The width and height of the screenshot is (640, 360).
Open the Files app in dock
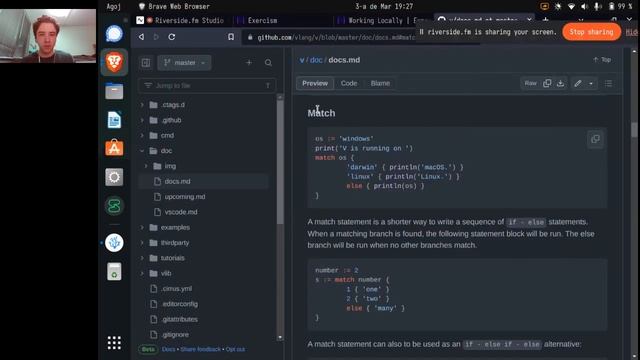pyautogui.click(x=114, y=91)
